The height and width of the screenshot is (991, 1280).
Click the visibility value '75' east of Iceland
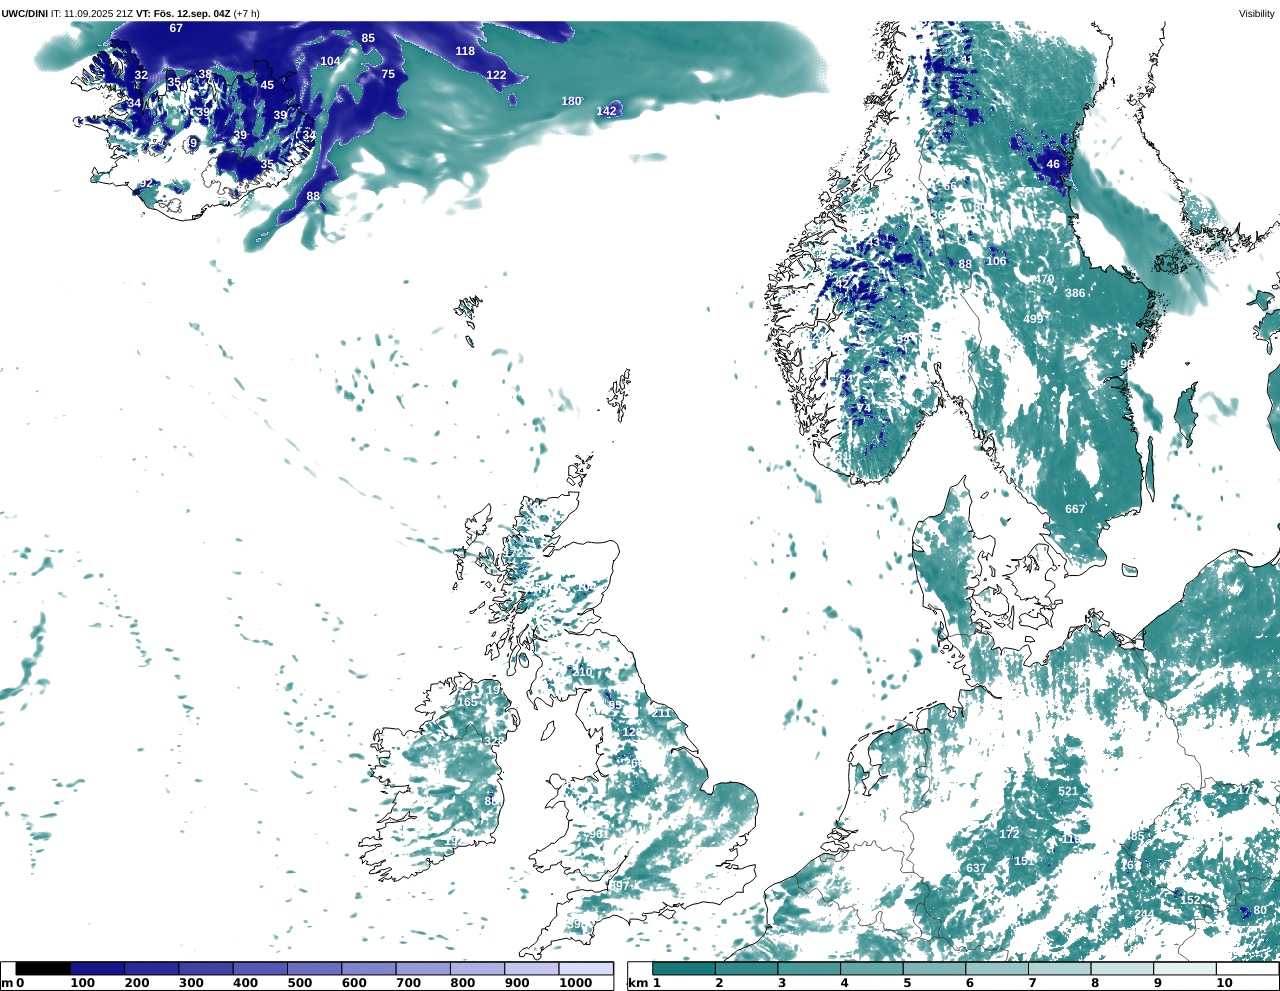click(388, 74)
